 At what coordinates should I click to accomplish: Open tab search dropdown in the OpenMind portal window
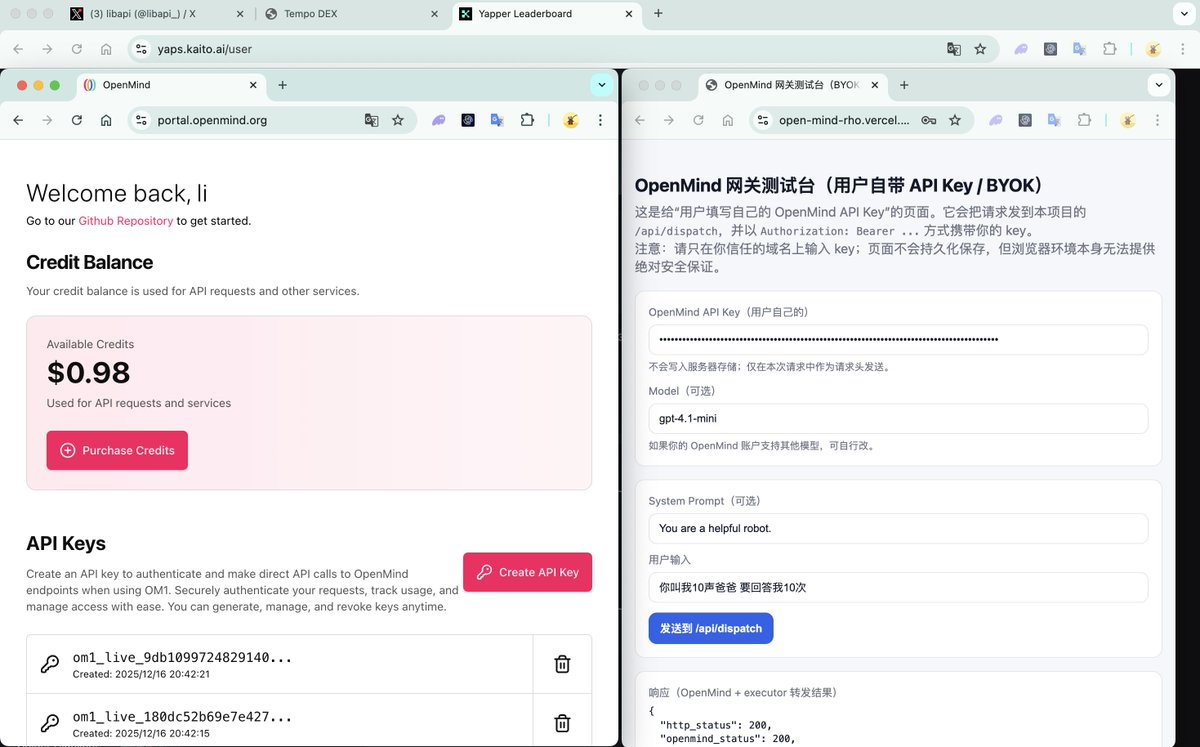pos(601,85)
